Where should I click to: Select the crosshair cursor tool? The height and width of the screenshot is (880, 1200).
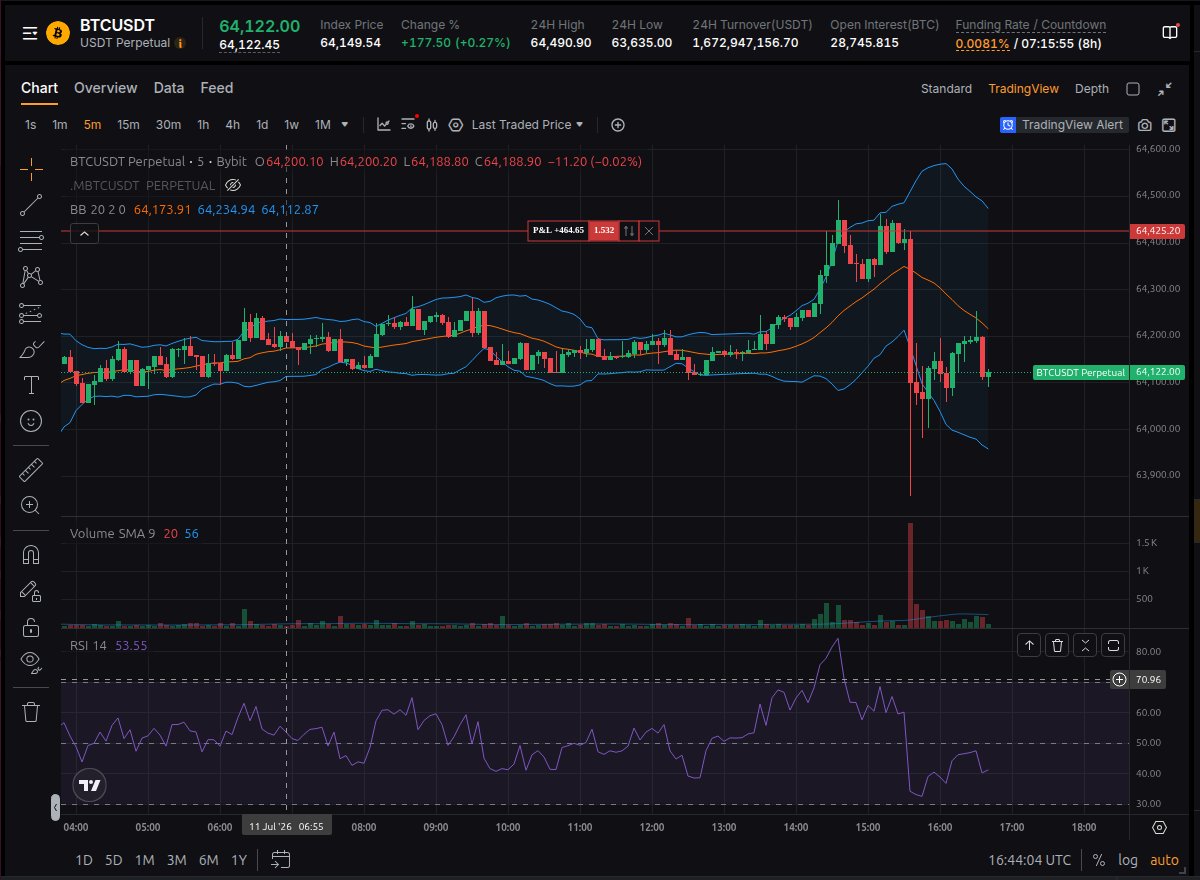tap(31, 168)
